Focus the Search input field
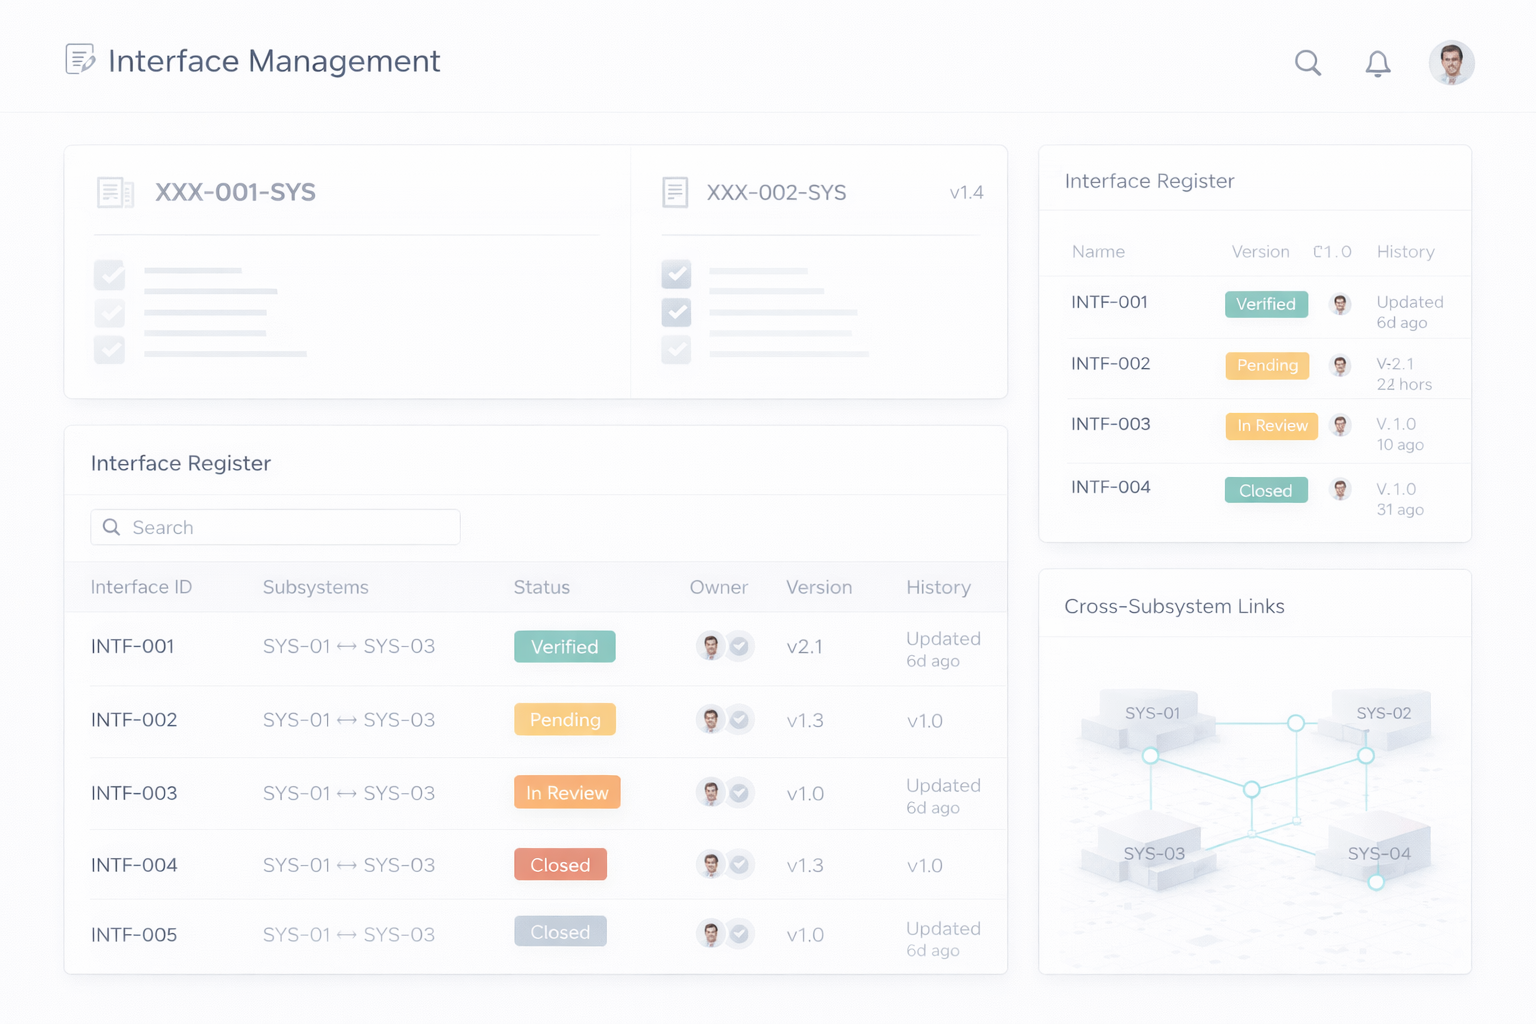This screenshot has width=1536, height=1024. [x=275, y=527]
